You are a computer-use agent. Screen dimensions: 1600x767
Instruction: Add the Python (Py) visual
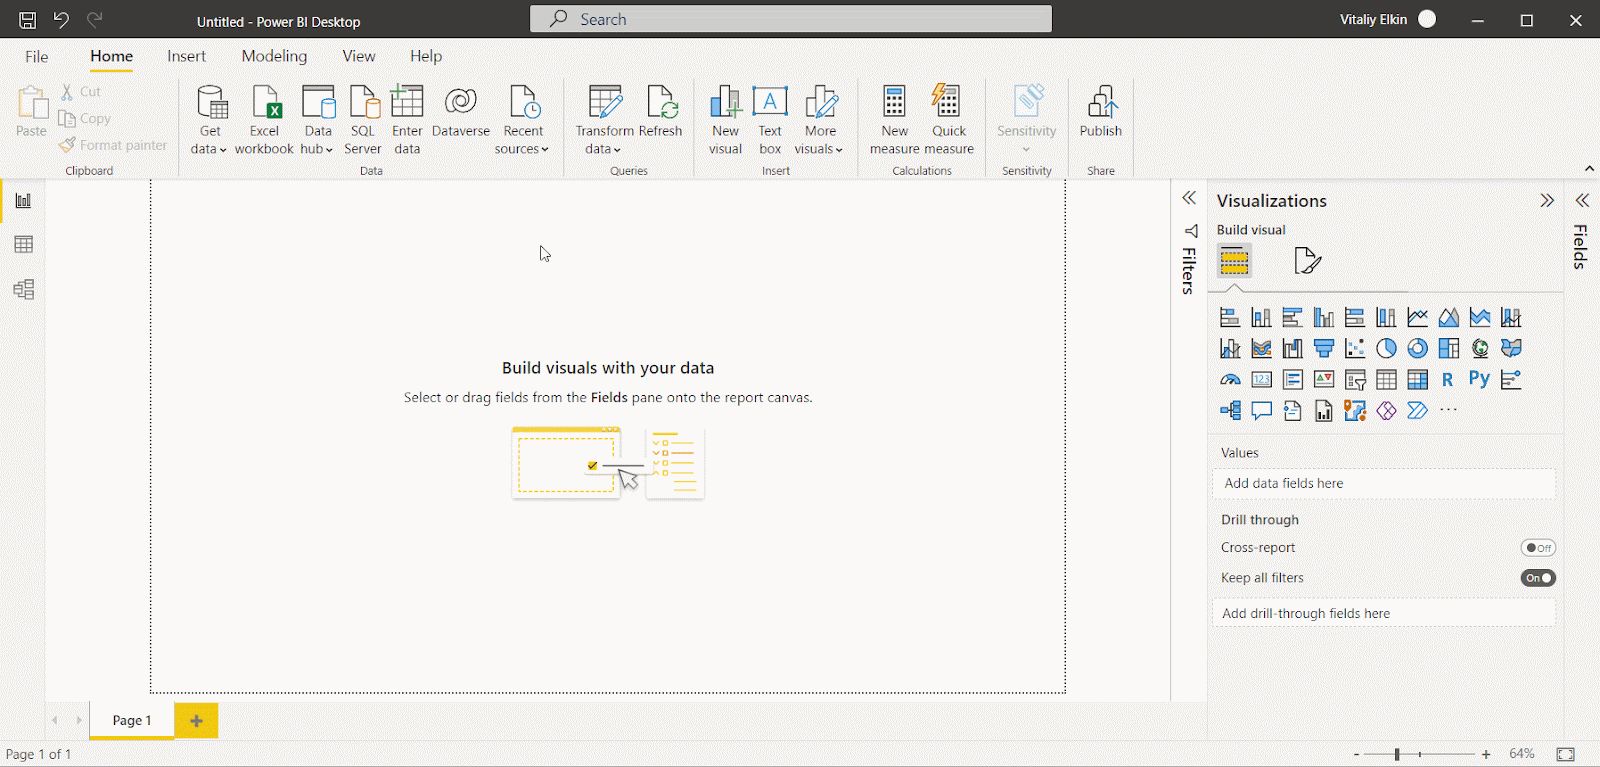(1480, 379)
